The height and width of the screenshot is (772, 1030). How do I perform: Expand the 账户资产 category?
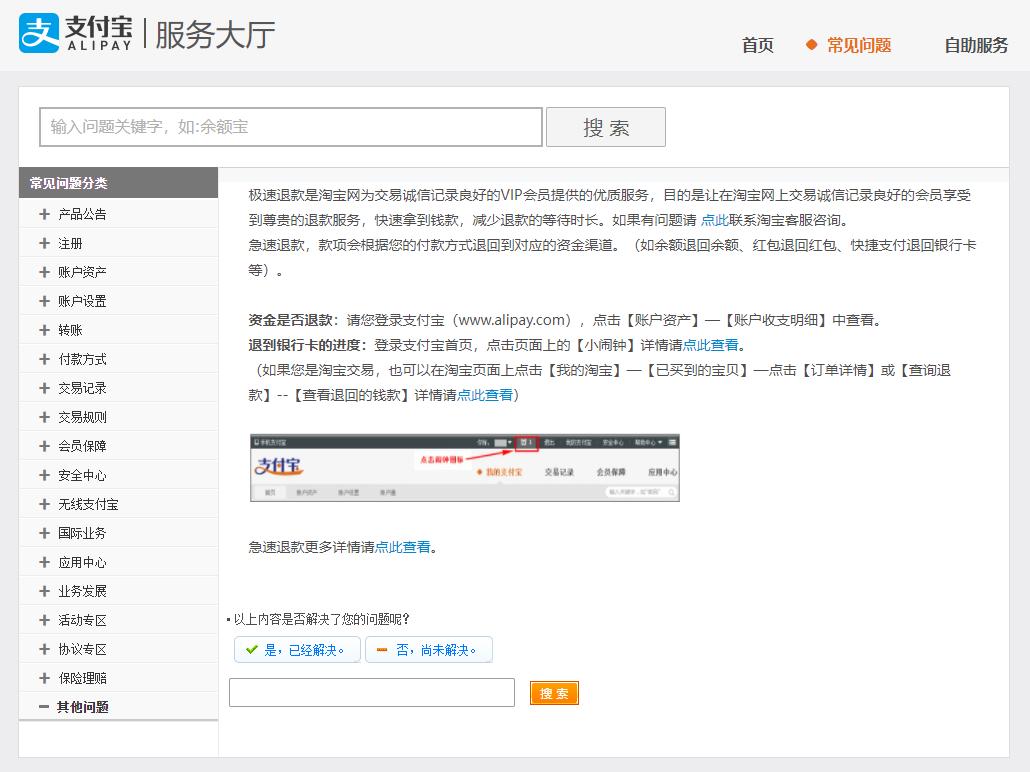click(82, 272)
